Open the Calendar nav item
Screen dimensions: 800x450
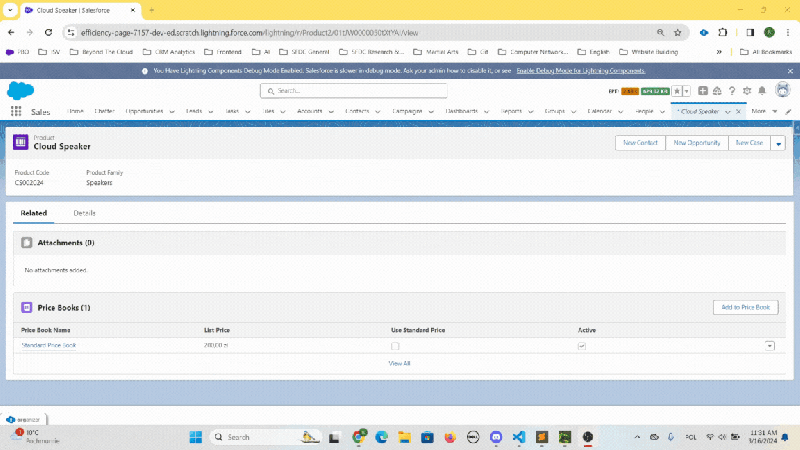pyautogui.click(x=599, y=111)
